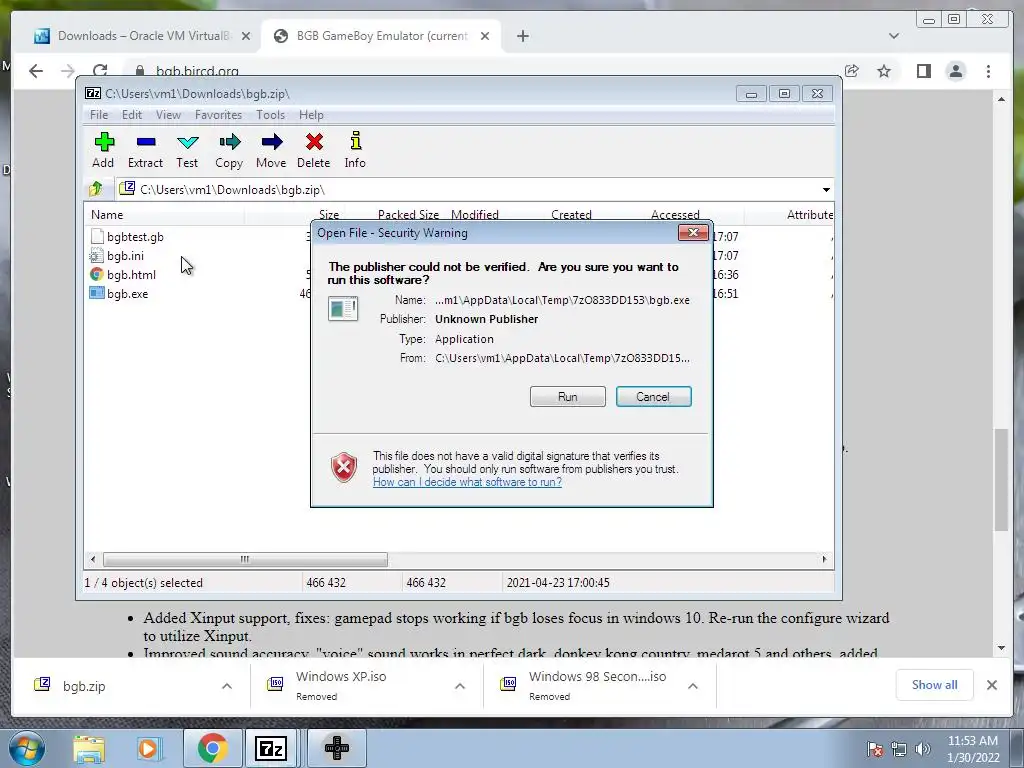Image resolution: width=1024 pixels, height=768 pixels.
Task: Open the Help menu in 7-Zip
Action: pos(311,115)
